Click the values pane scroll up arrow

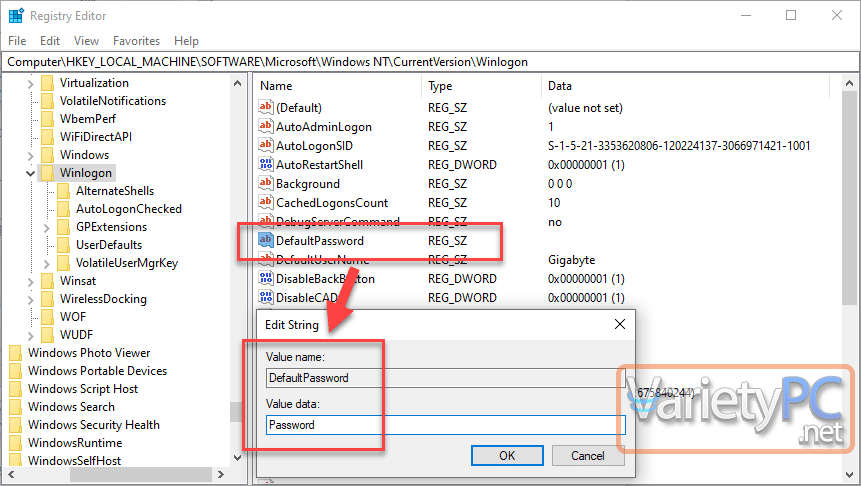pyautogui.click(x=849, y=83)
